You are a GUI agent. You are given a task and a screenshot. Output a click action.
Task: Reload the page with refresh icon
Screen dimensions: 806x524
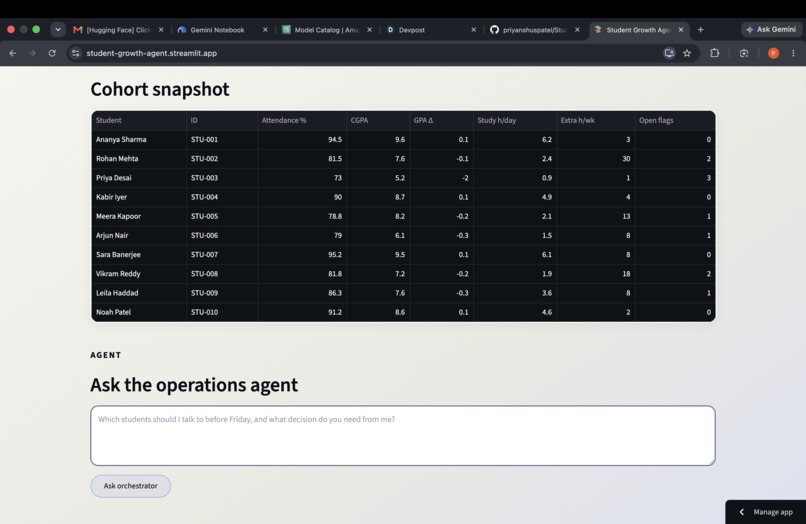pyautogui.click(x=52, y=53)
